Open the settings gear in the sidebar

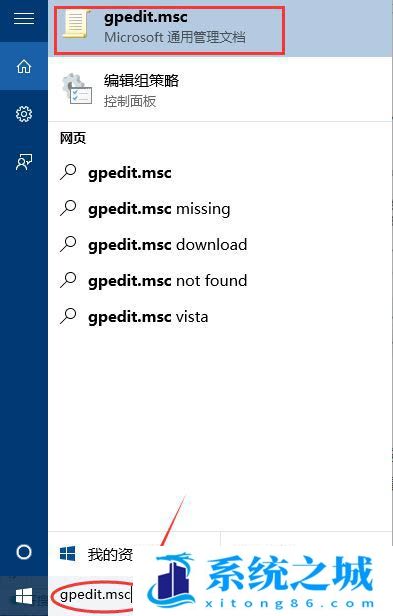[24, 114]
